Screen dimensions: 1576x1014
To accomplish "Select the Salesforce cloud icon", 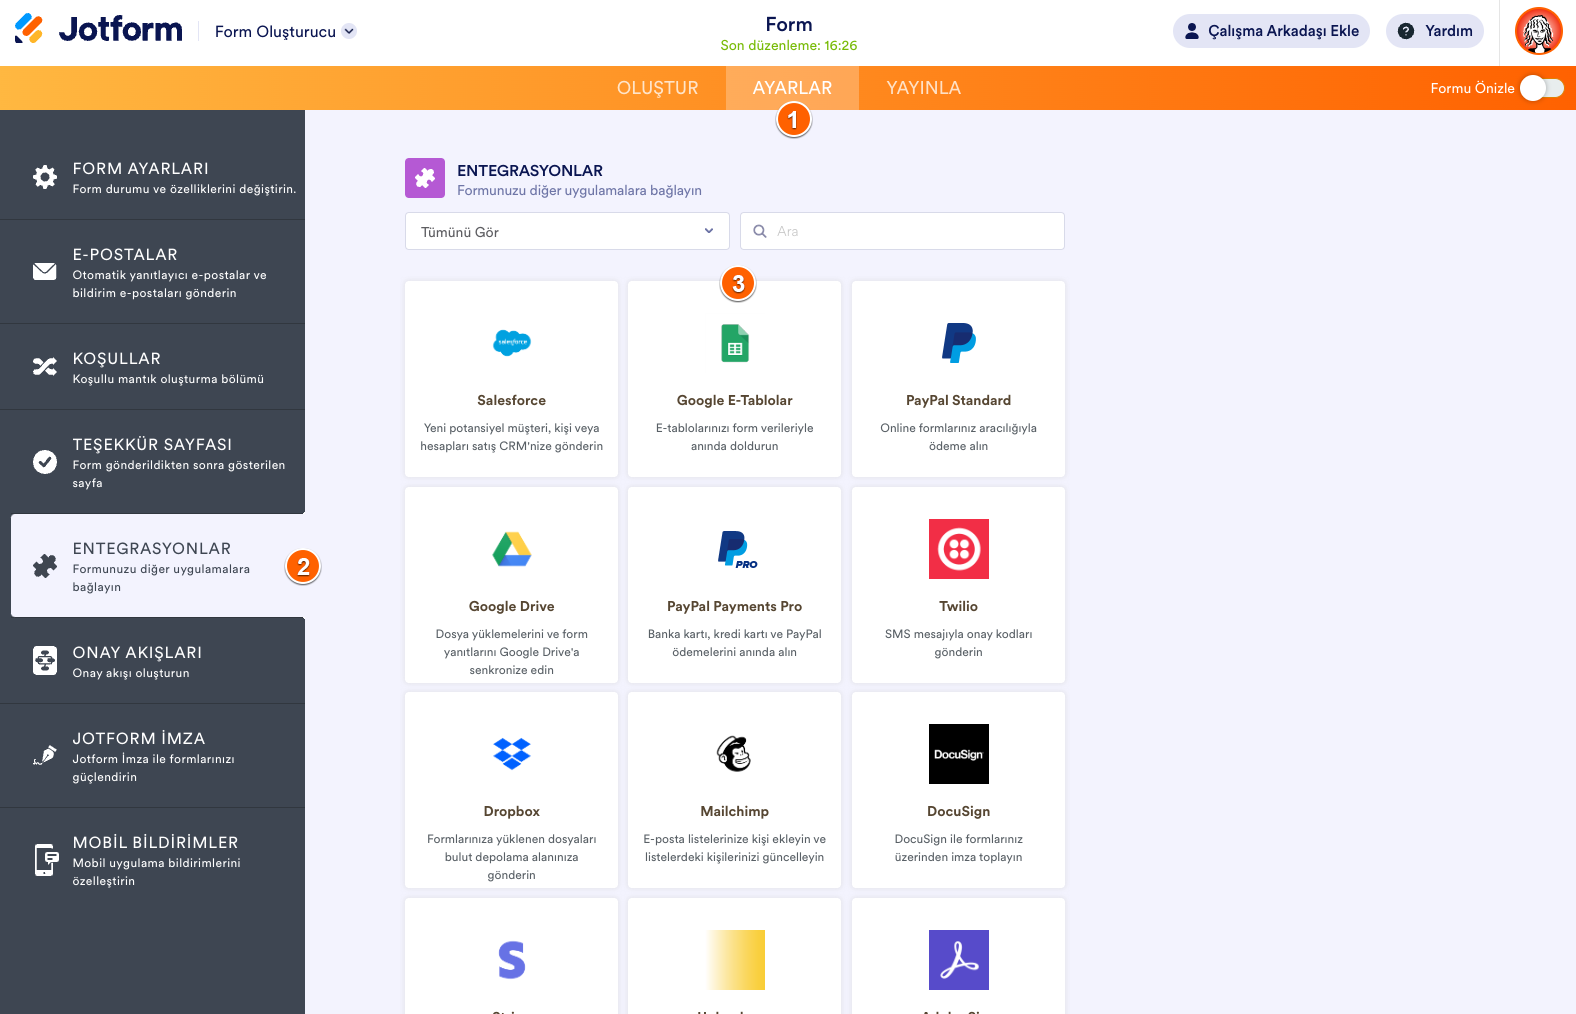I will tap(512, 343).
